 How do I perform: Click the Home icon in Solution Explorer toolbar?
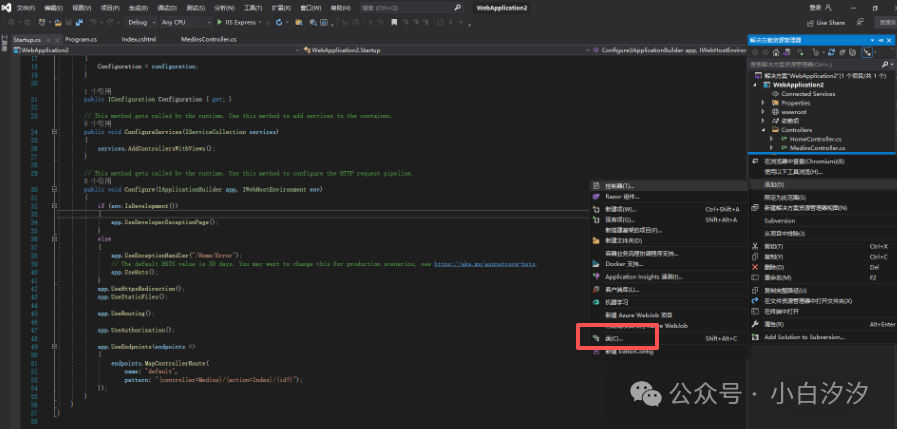[x=776, y=52]
